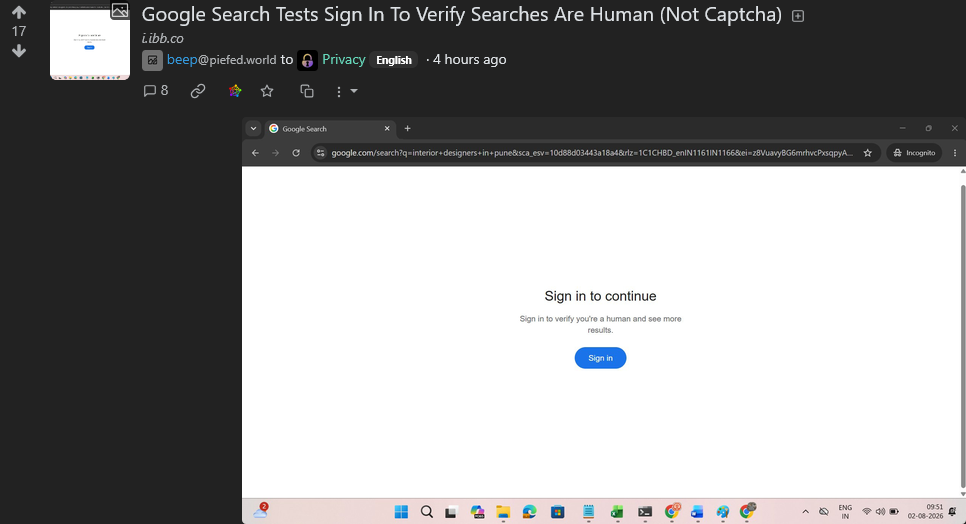
Task: Click the English language badge
Action: point(394,60)
